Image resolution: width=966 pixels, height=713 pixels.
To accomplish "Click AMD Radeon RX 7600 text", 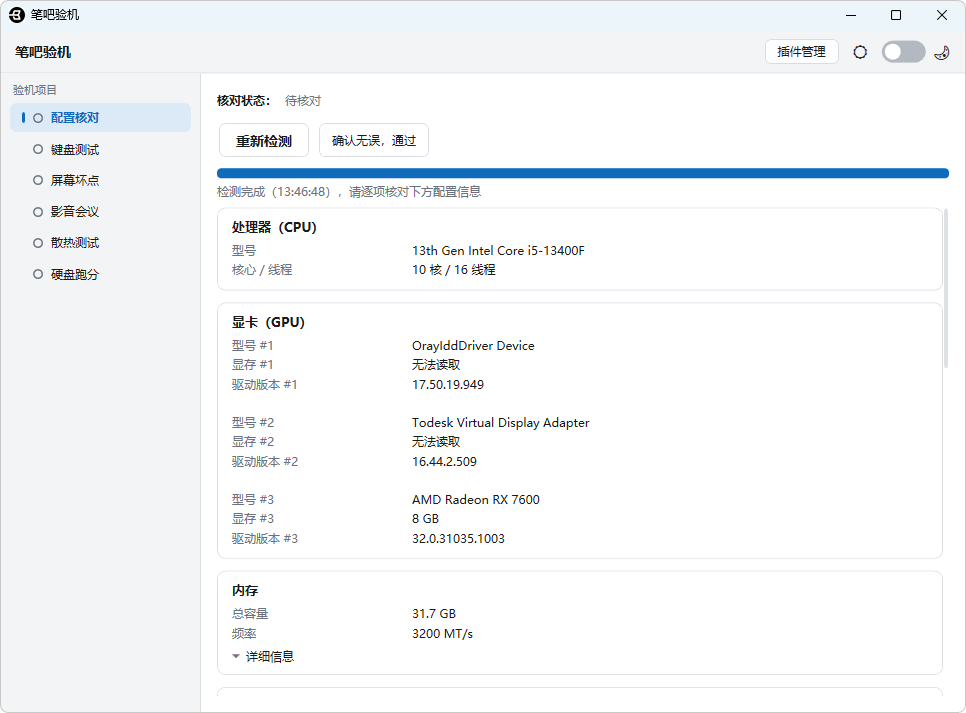I will [476, 500].
